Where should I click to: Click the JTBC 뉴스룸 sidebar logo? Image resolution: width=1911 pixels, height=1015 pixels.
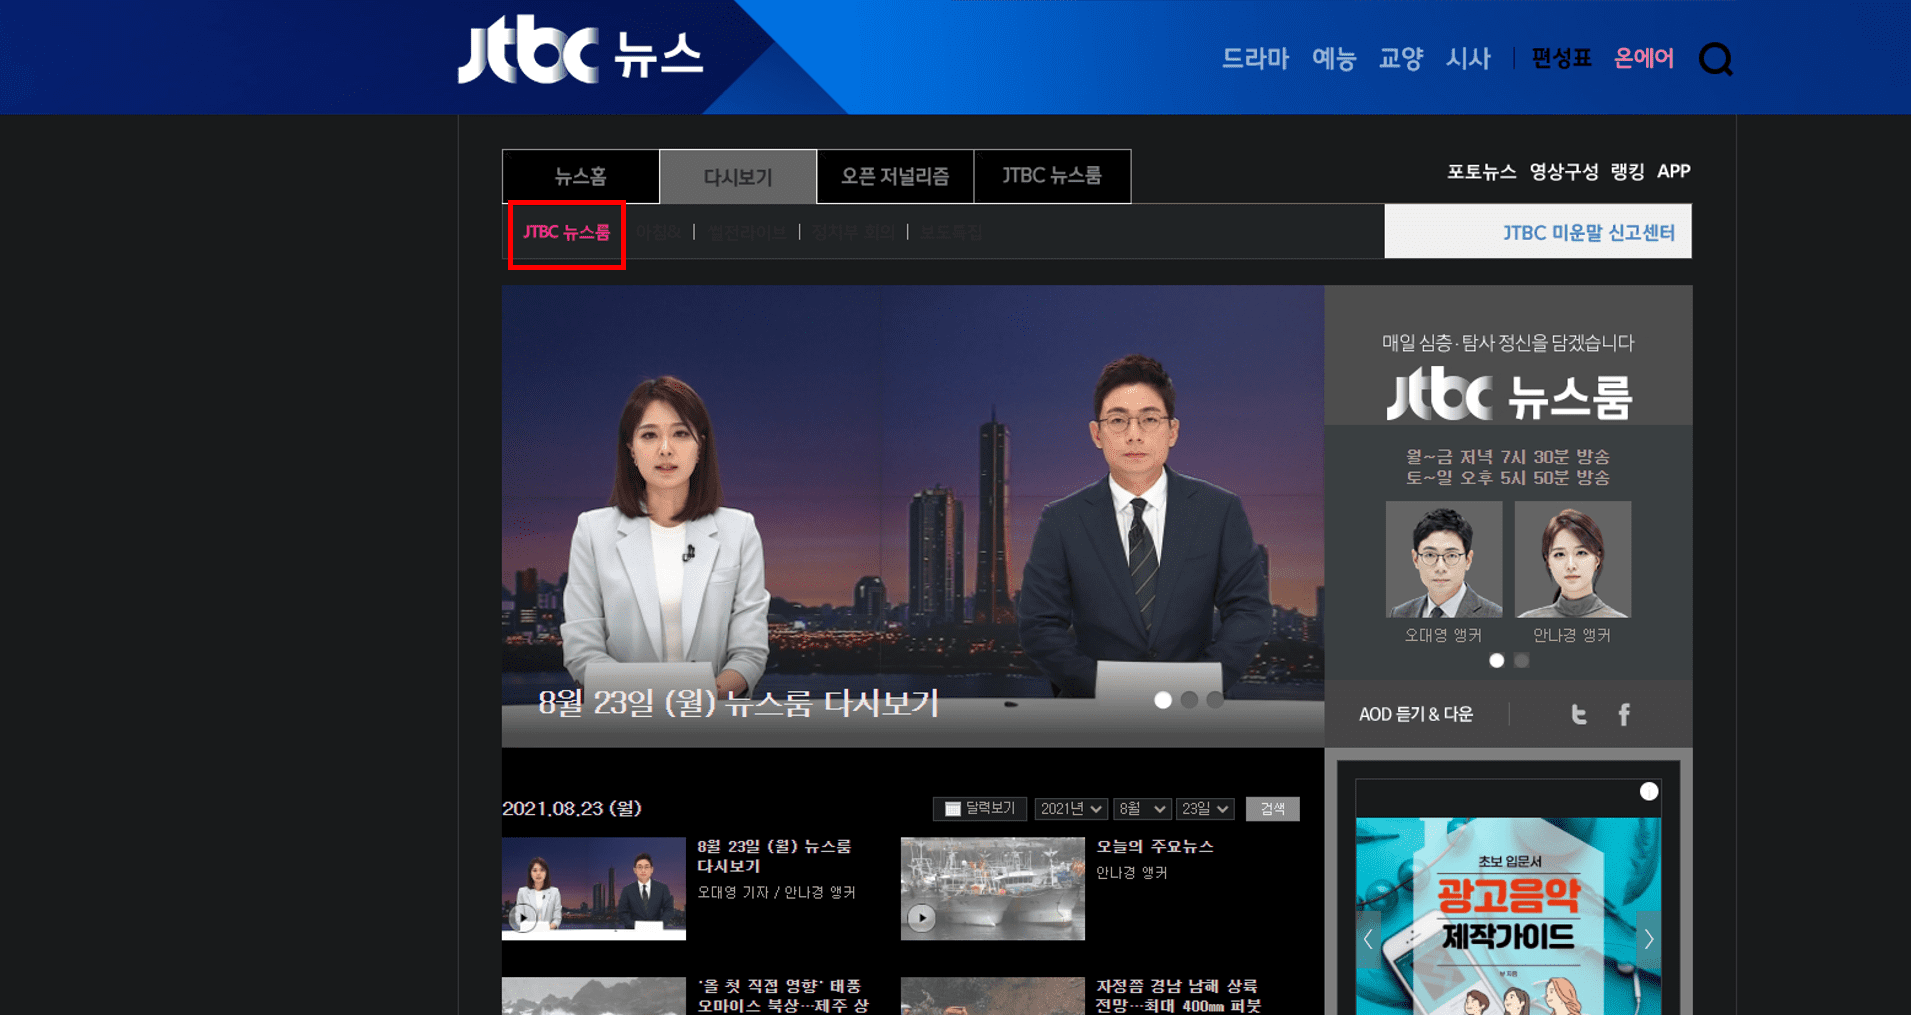1508,394
